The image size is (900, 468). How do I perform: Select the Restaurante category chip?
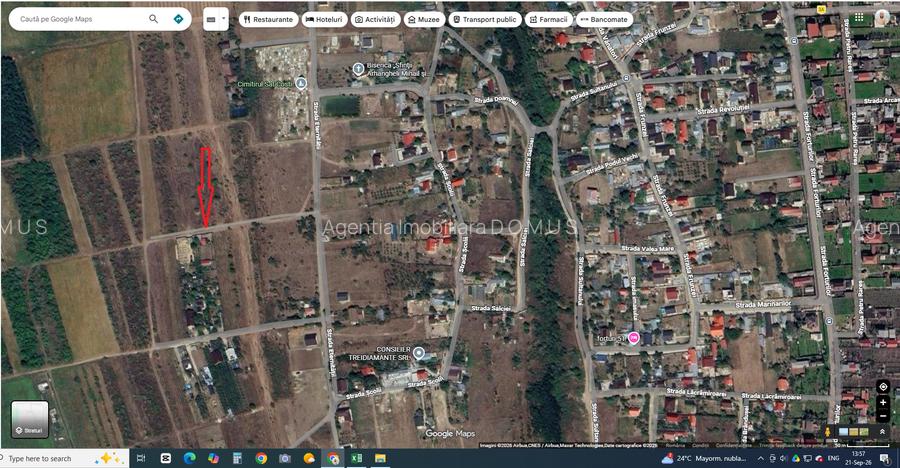(x=268, y=20)
